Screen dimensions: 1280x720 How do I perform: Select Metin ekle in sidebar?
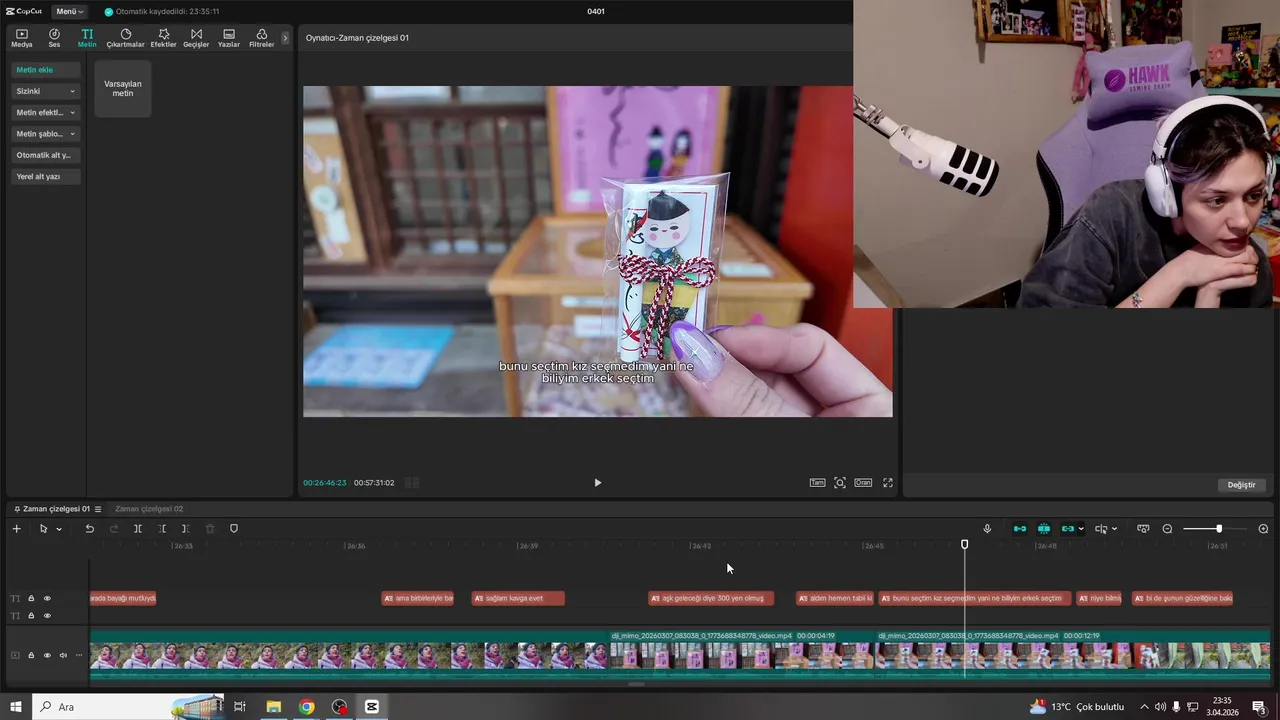point(46,70)
